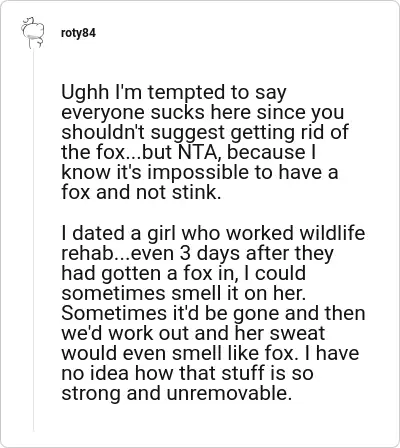
Task: Open the Reddit snoo avatar of roty84
Action: tap(33, 33)
